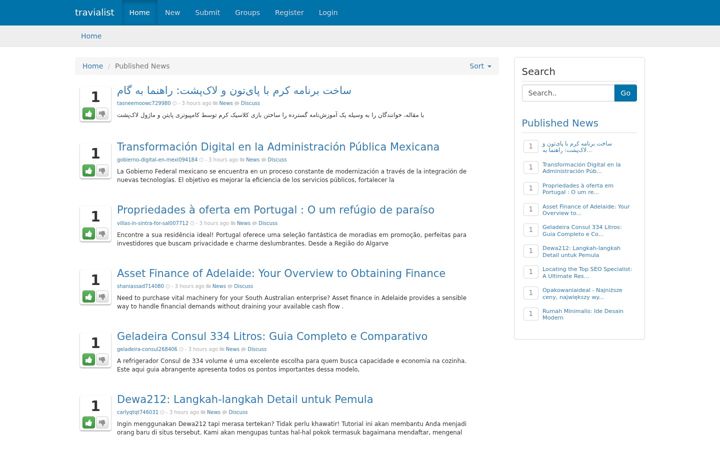
Task: Open sidebar link Rumah Minimalis: Ide Desain Modern
Action: 583,314
